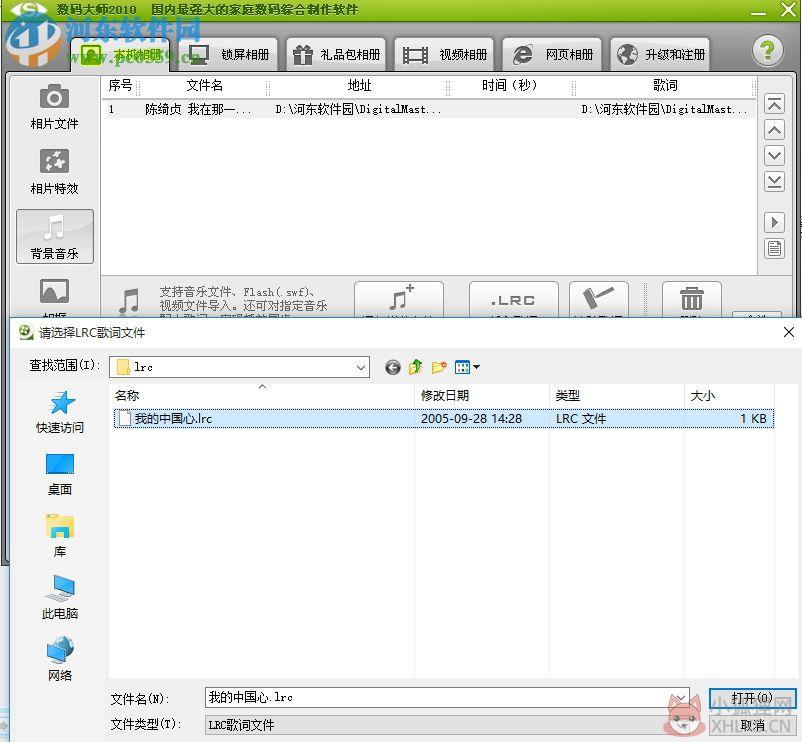
Task: Switch to the 礼品包相册 tab
Action: pos(337,54)
